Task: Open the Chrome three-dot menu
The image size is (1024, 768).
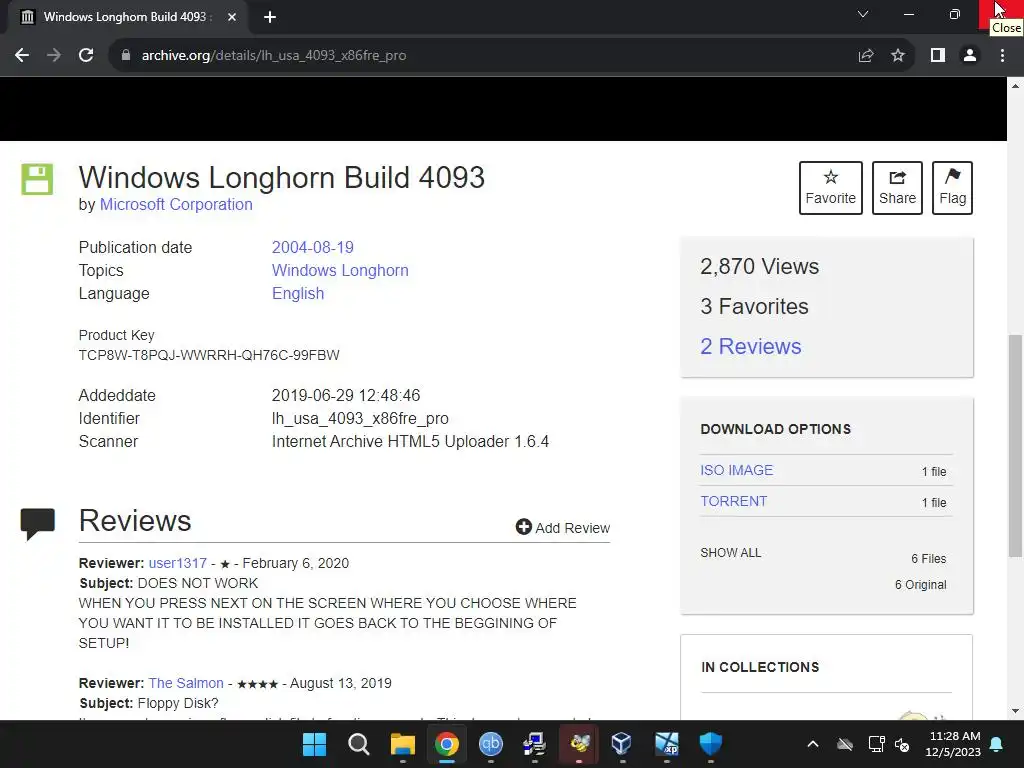Action: click(1002, 56)
